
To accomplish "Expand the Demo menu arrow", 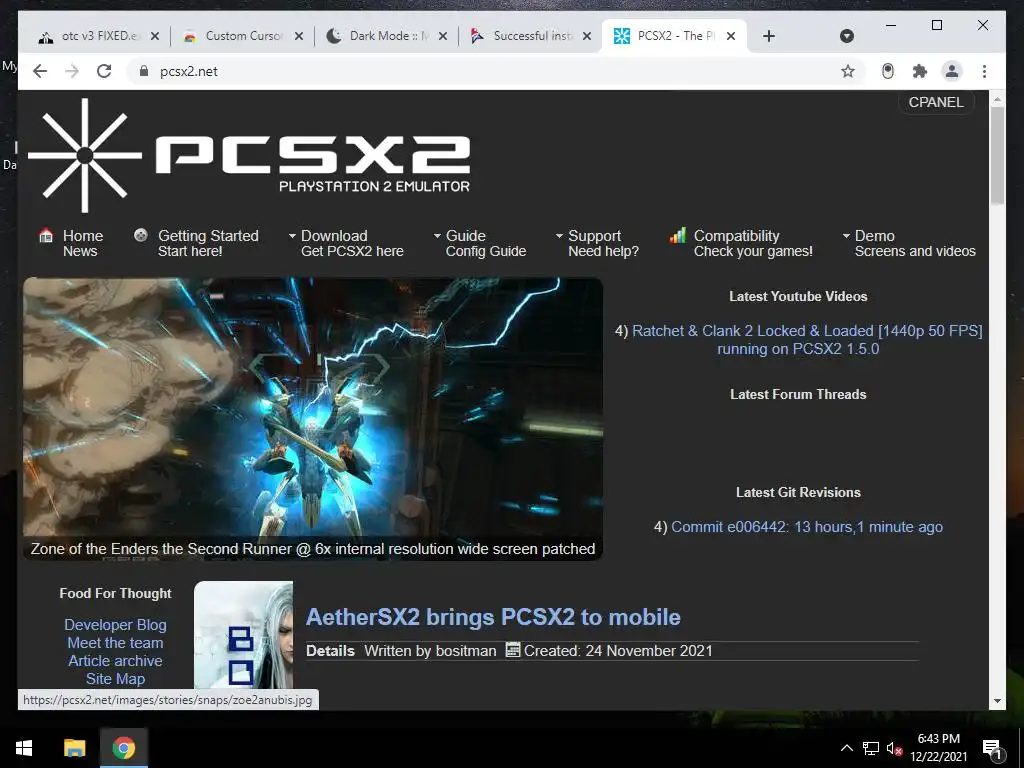I will tap(846, 236).
